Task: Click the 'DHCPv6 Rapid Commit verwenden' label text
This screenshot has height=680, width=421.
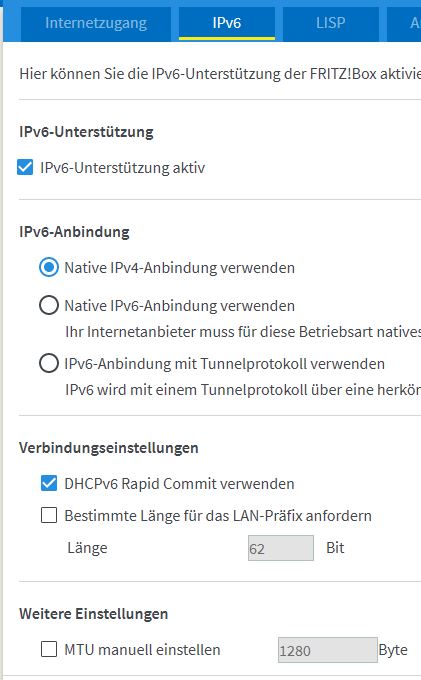Action: (x=179, y=484)
